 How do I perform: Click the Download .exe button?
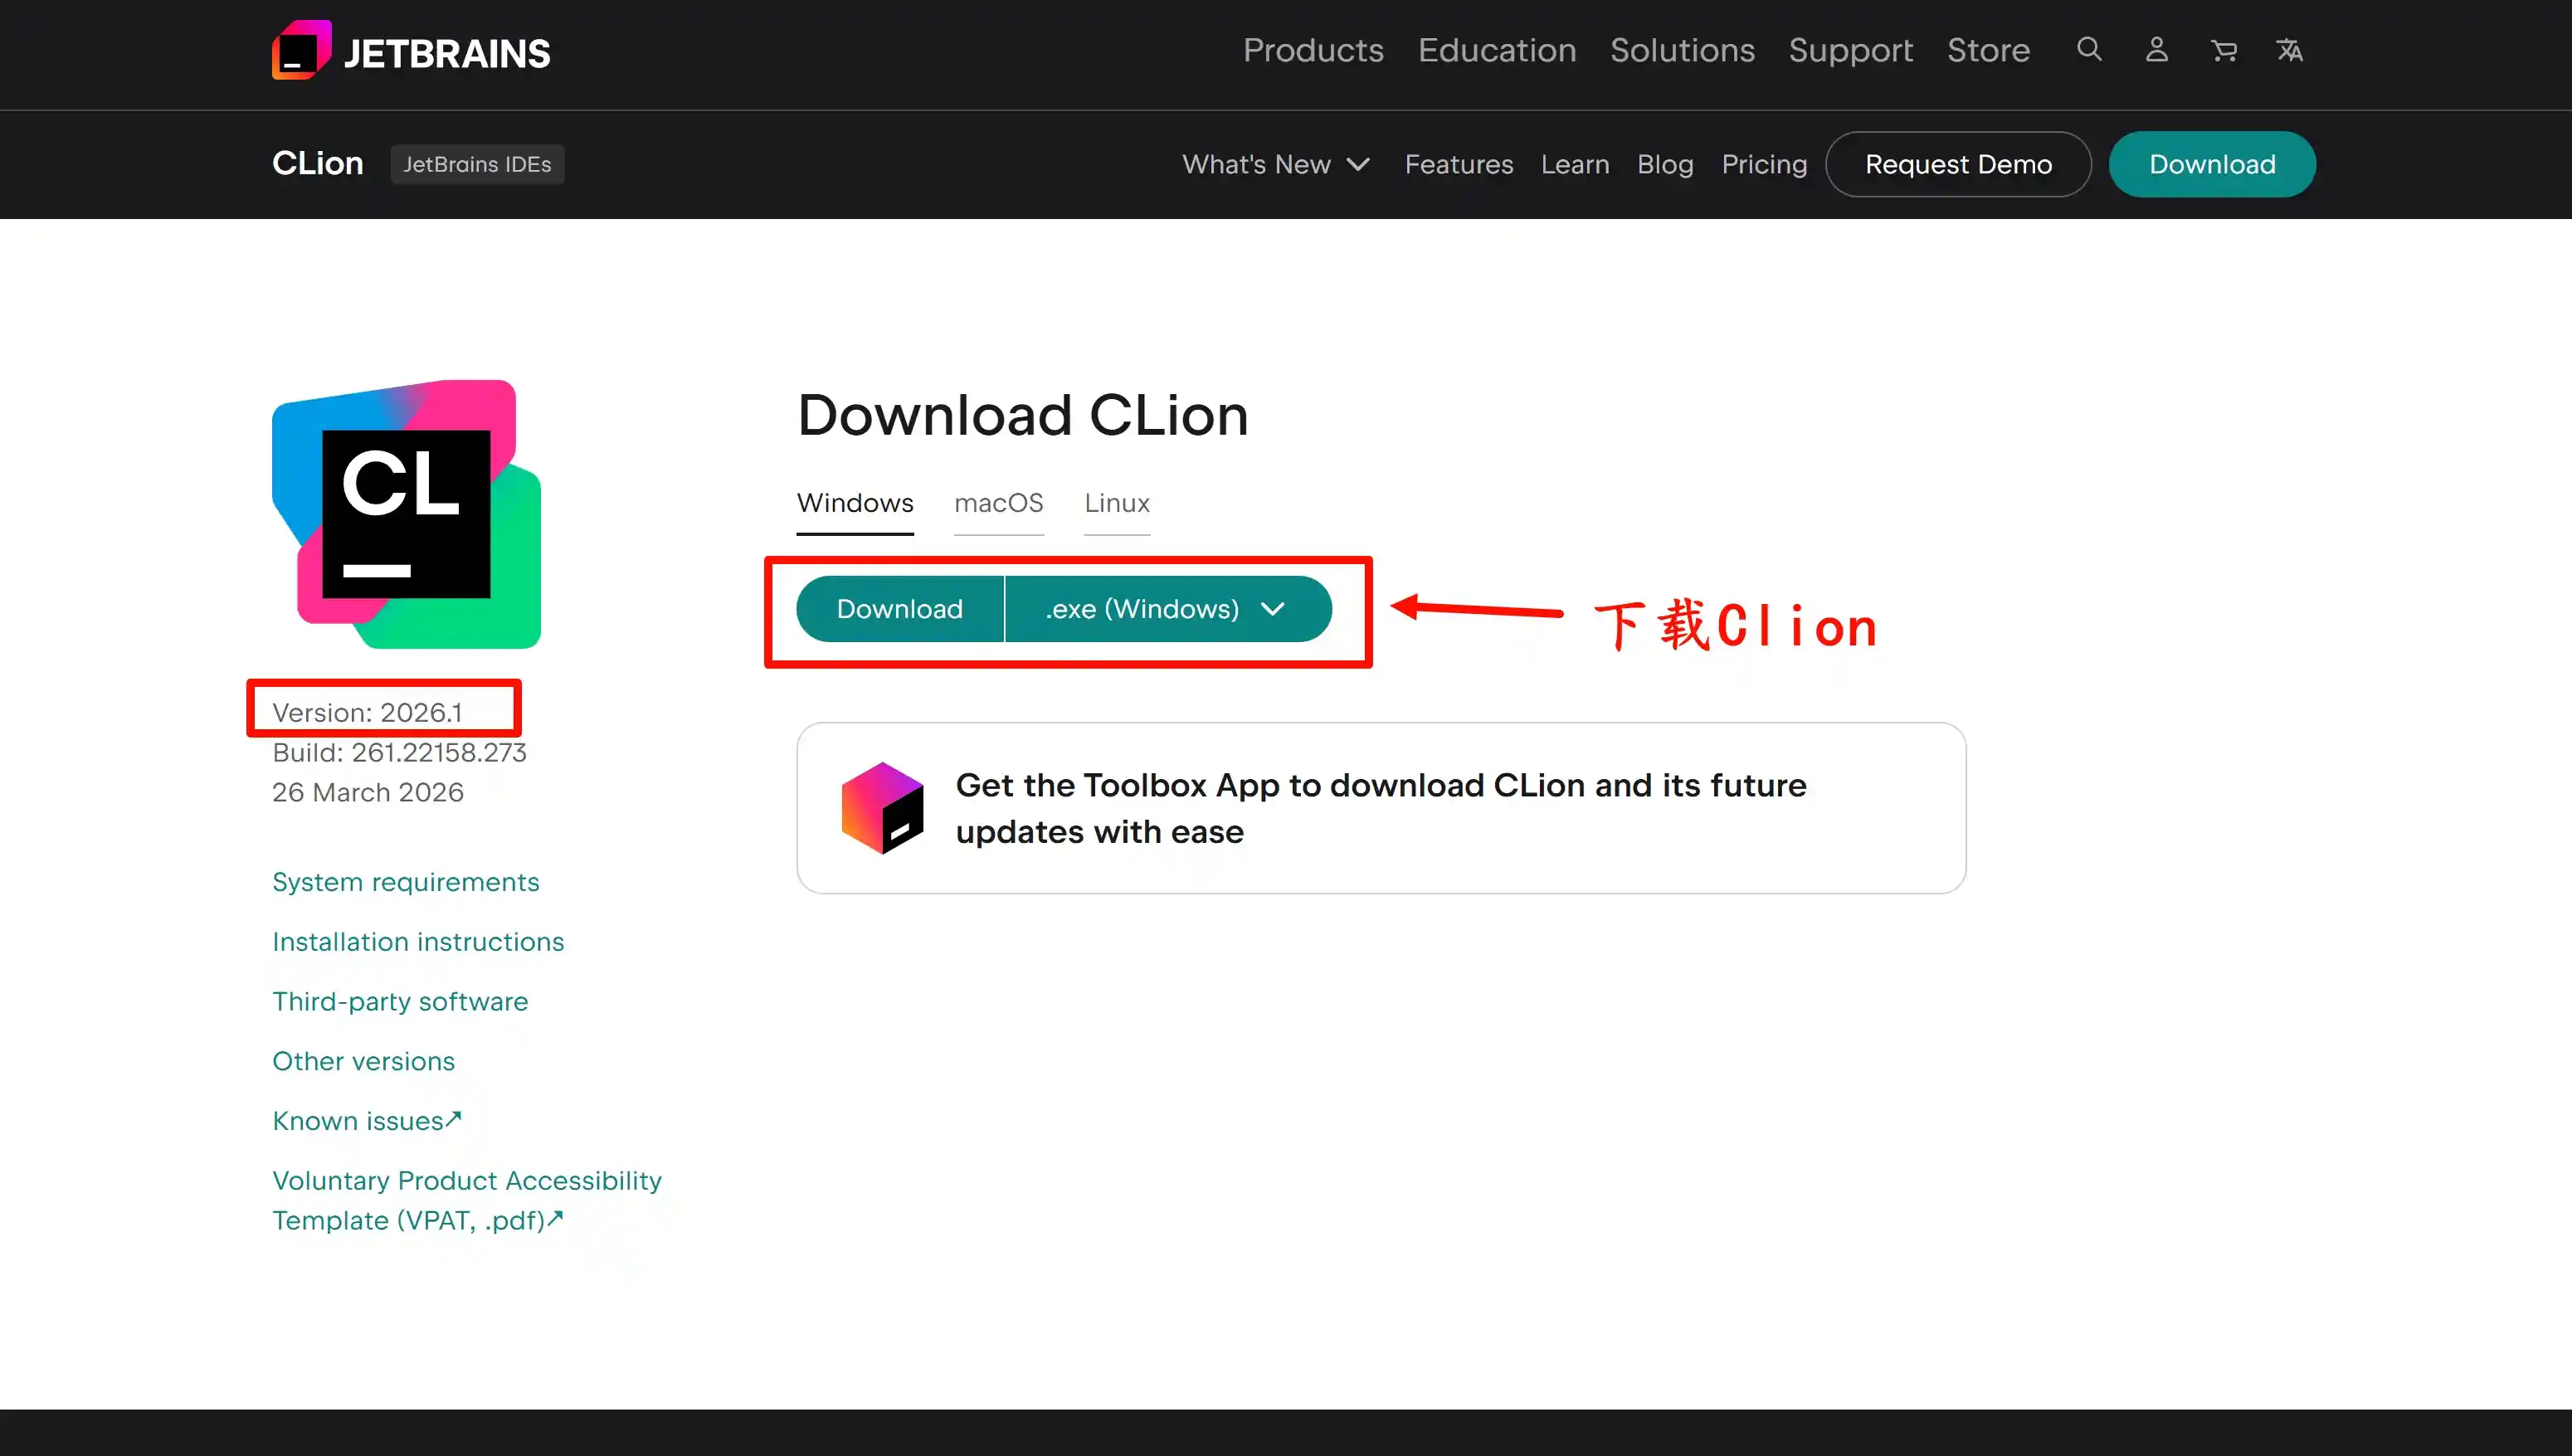(899, 608)
